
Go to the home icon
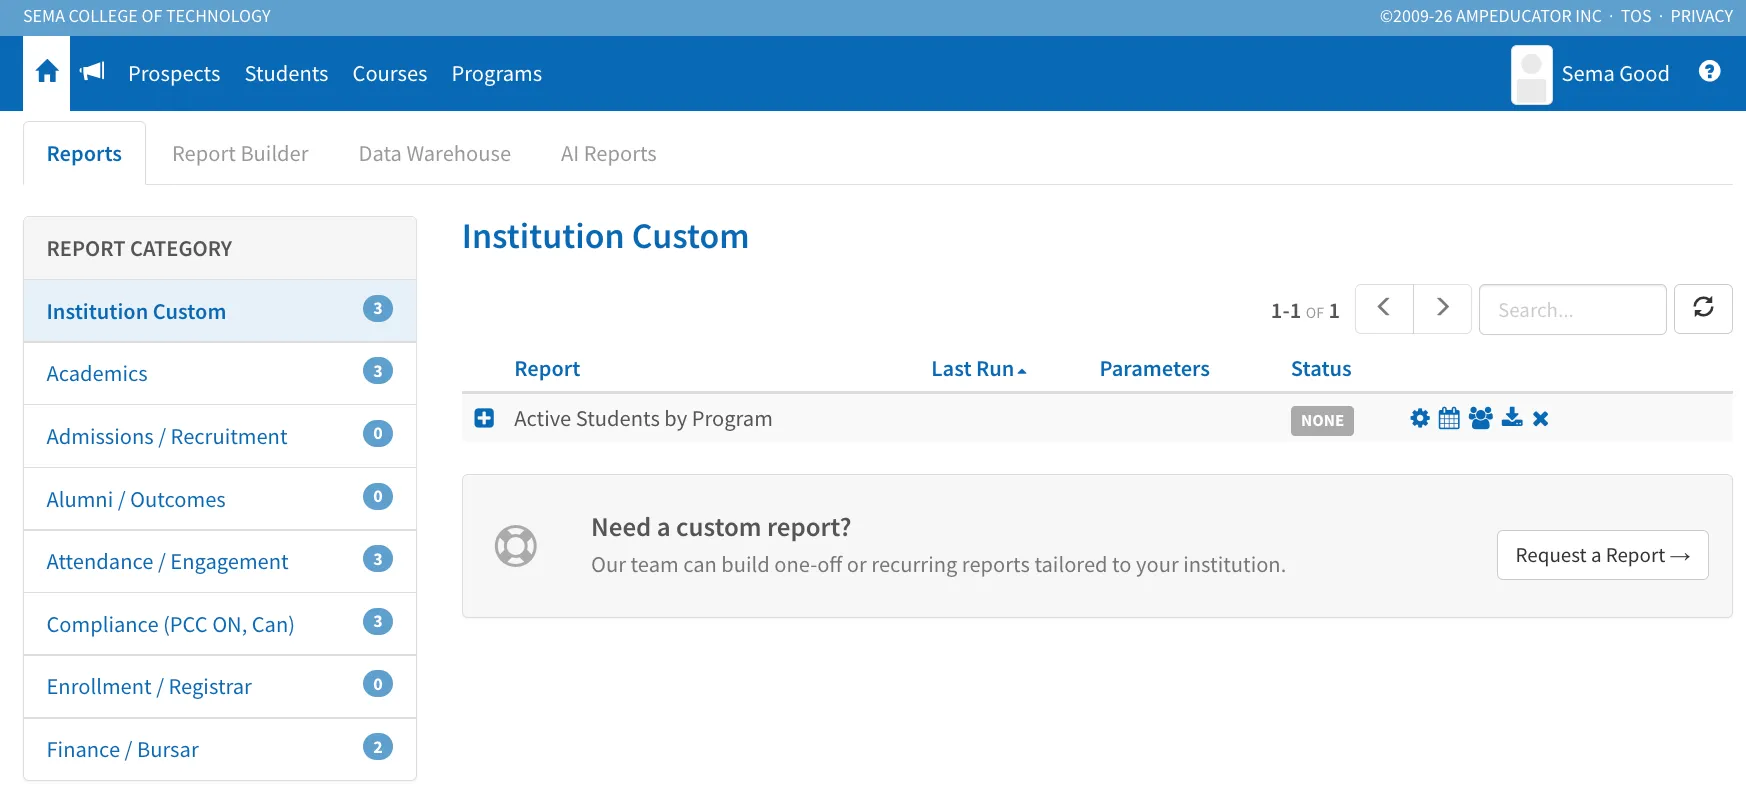click(47, 72)
